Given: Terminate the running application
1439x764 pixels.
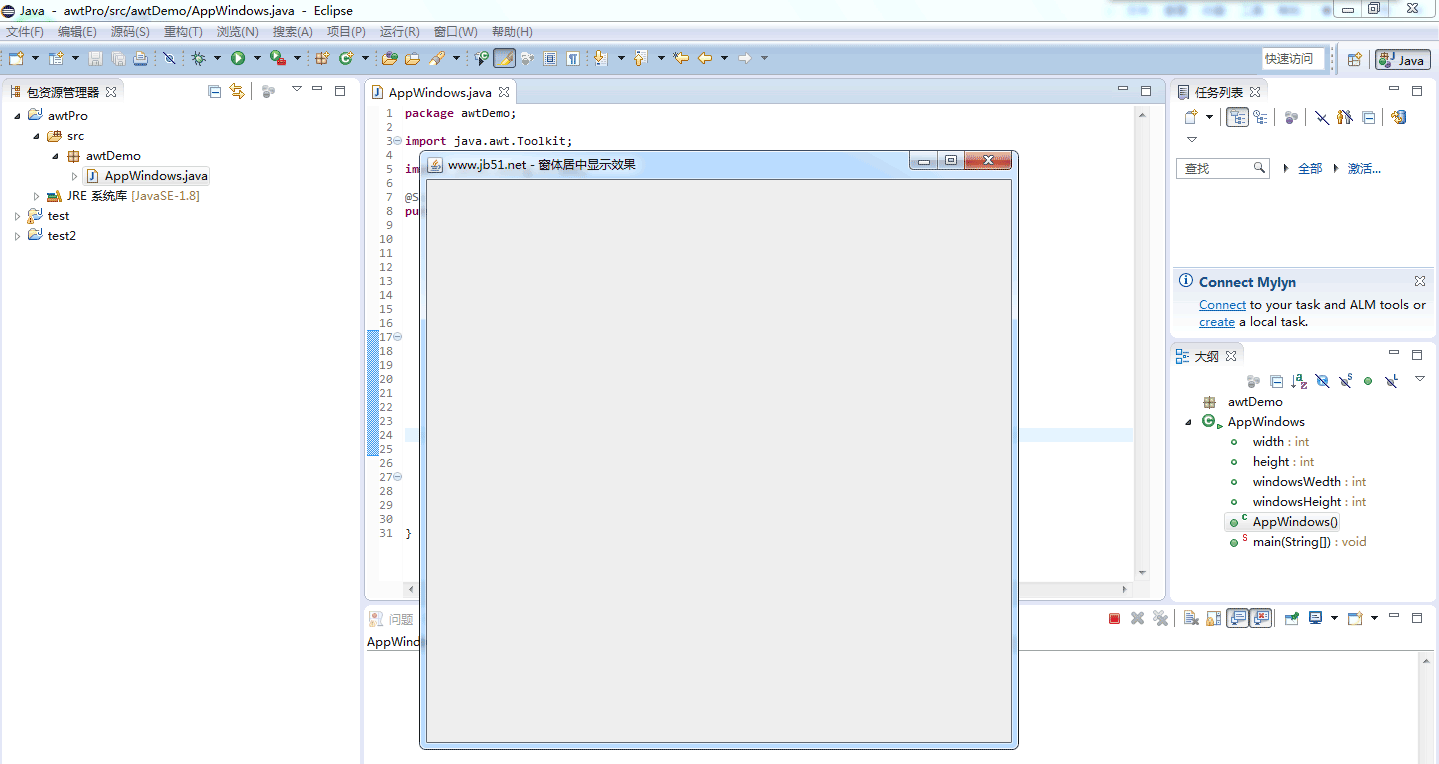Looking at the screenshot, I should pos(1113,617).
